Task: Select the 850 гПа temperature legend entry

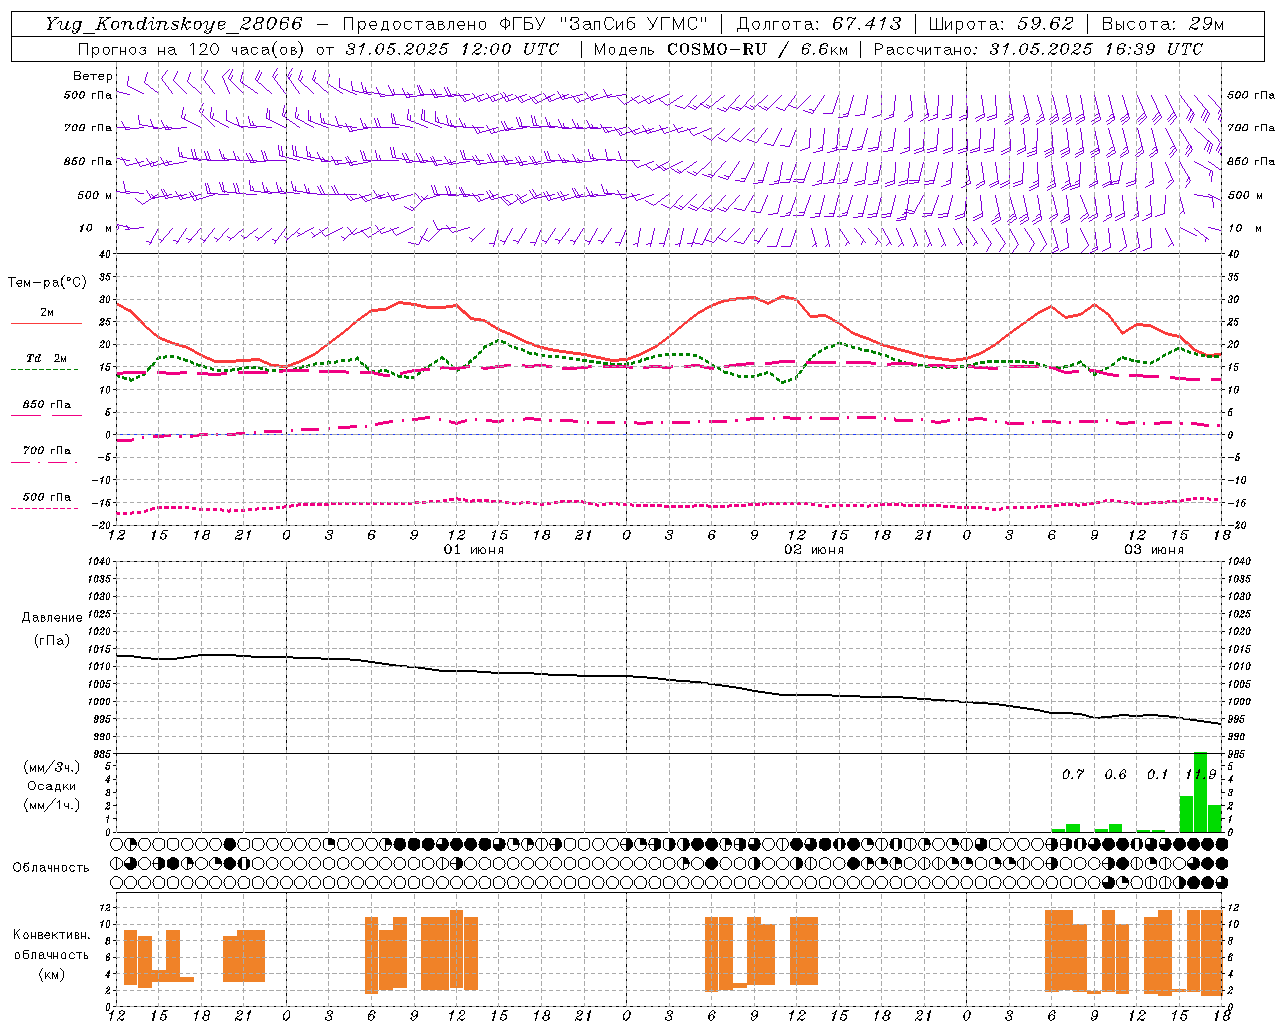Action: point(47,404)
